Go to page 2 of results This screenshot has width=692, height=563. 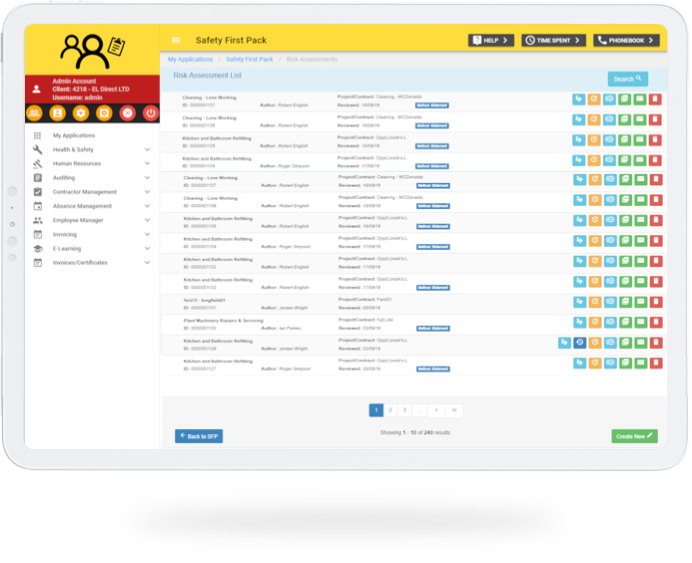(390, 410)
